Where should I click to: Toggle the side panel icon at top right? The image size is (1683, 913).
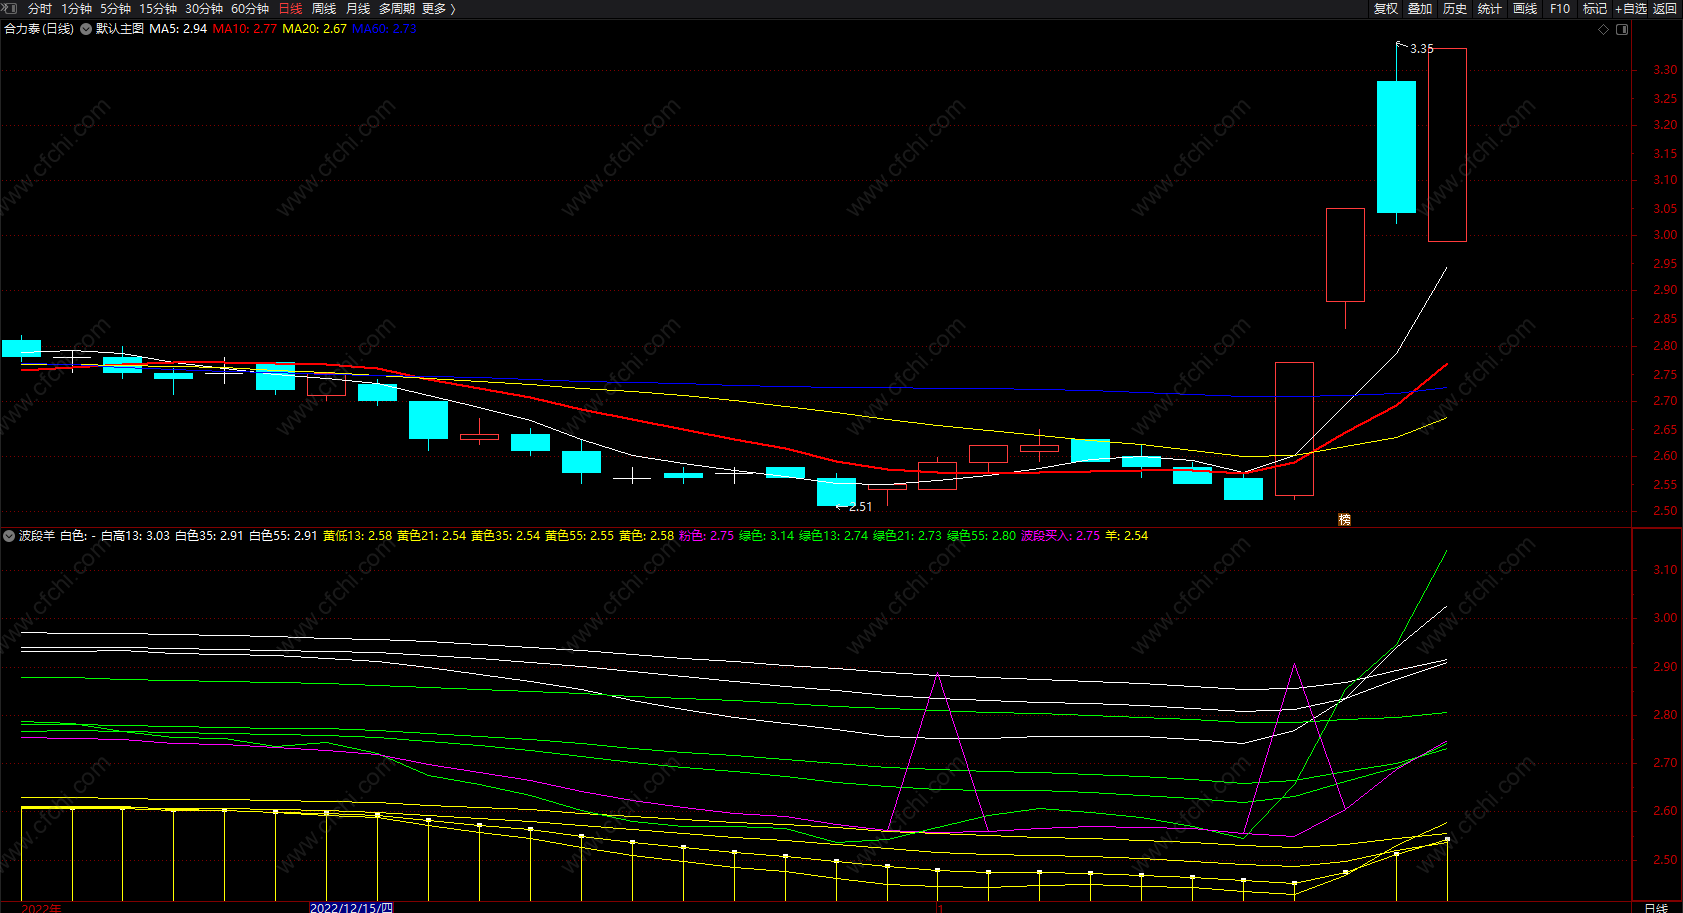(x=1622, y=29)
